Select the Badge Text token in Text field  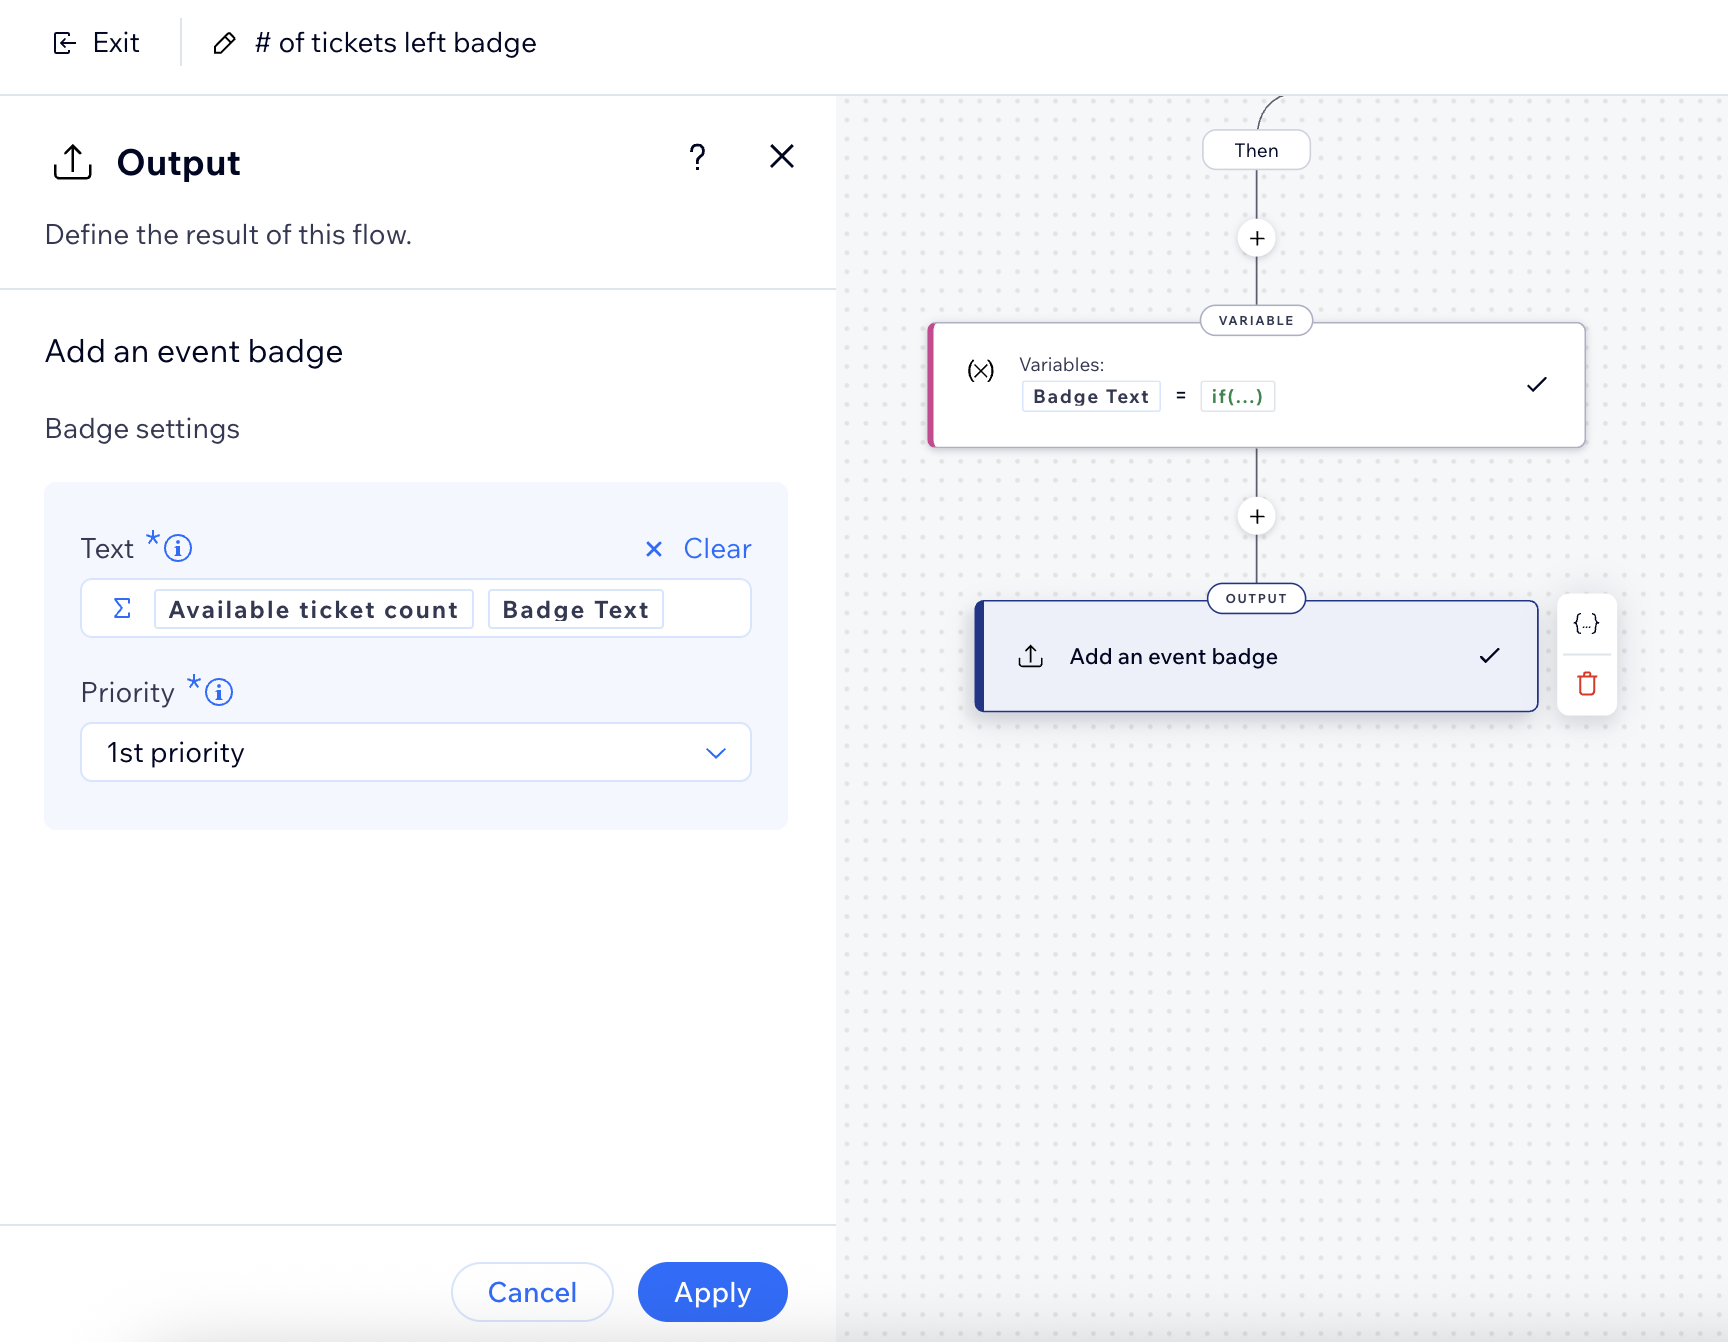pos(575,610)
